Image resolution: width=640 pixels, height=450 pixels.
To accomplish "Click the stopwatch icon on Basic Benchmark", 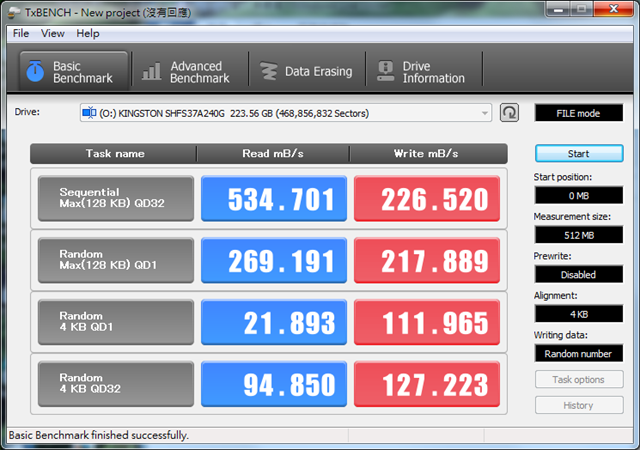I will point(35,71).
